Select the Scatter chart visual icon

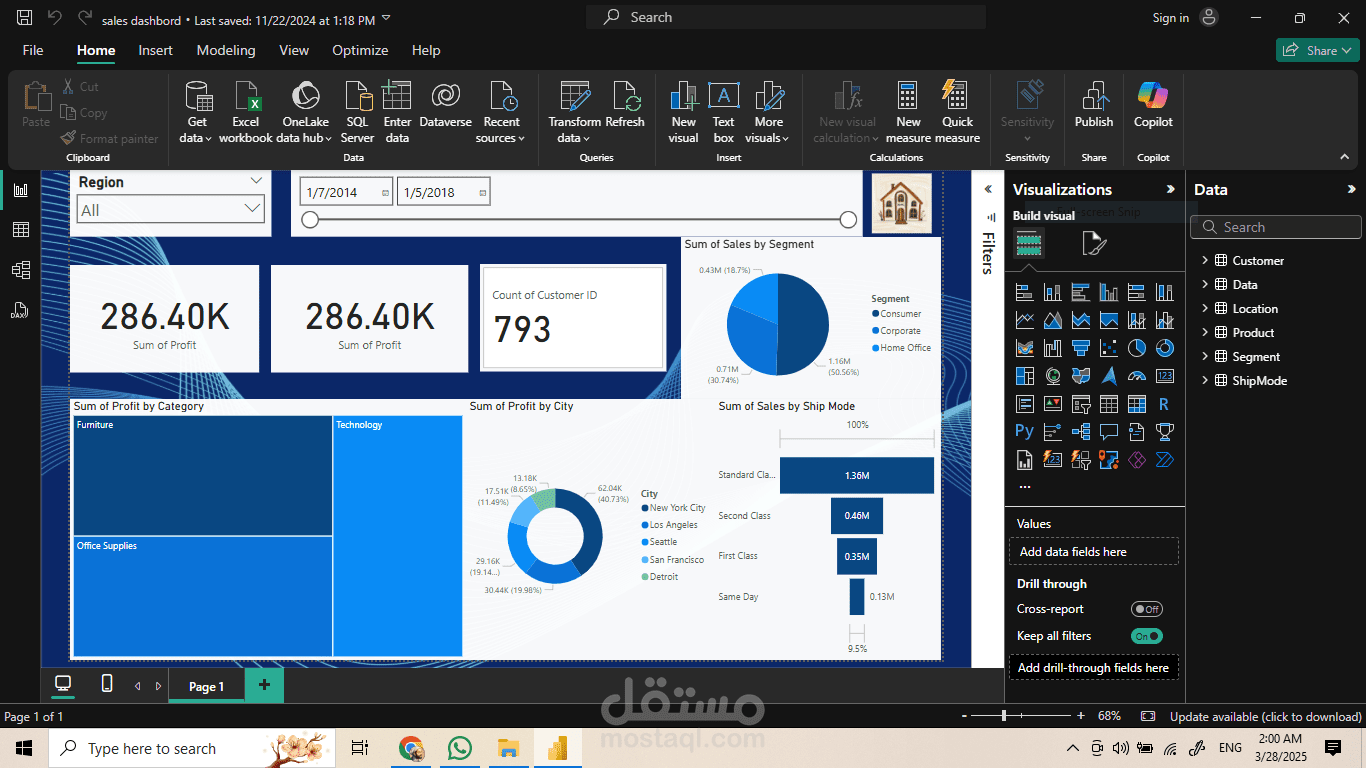(x=1108, y=348)
